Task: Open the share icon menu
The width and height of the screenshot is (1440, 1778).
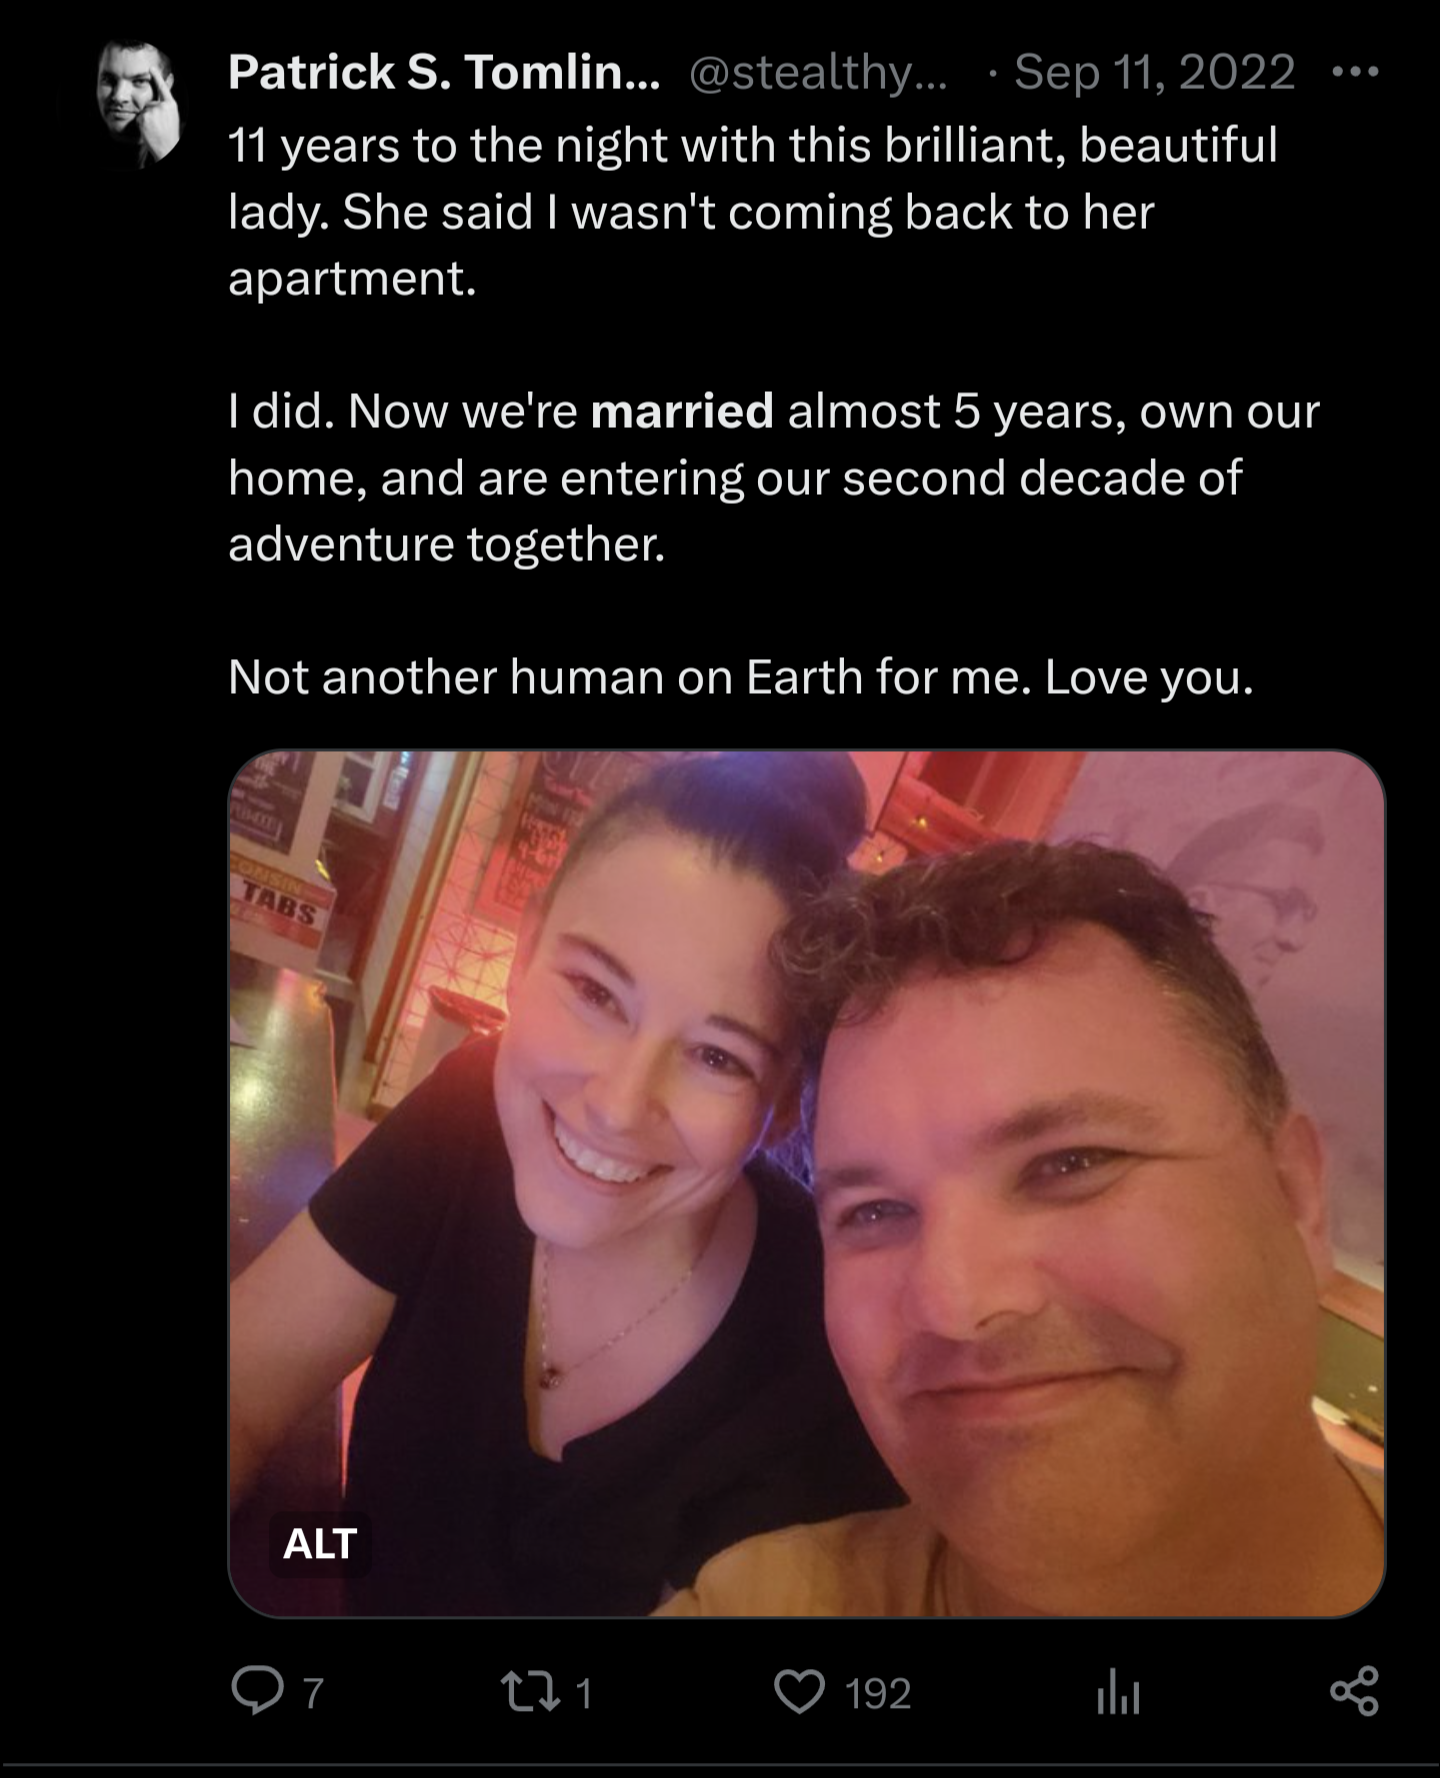Action: (x=1354, y=1692)
